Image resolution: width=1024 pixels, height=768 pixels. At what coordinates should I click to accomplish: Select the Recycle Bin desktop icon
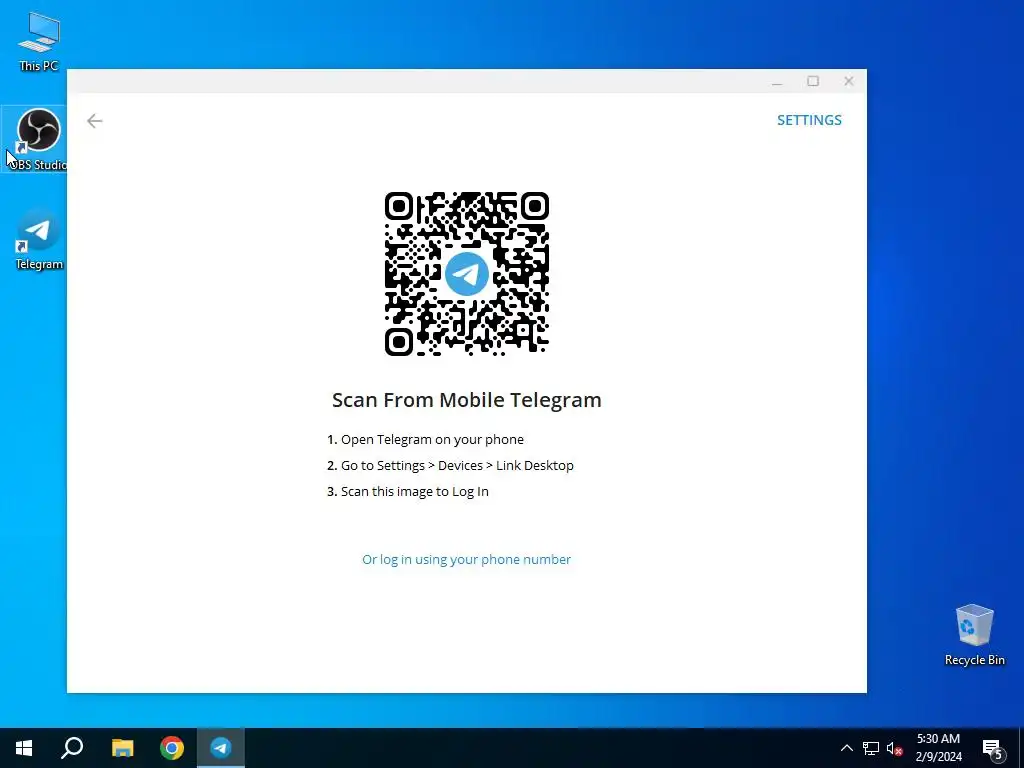click(974, 635)
